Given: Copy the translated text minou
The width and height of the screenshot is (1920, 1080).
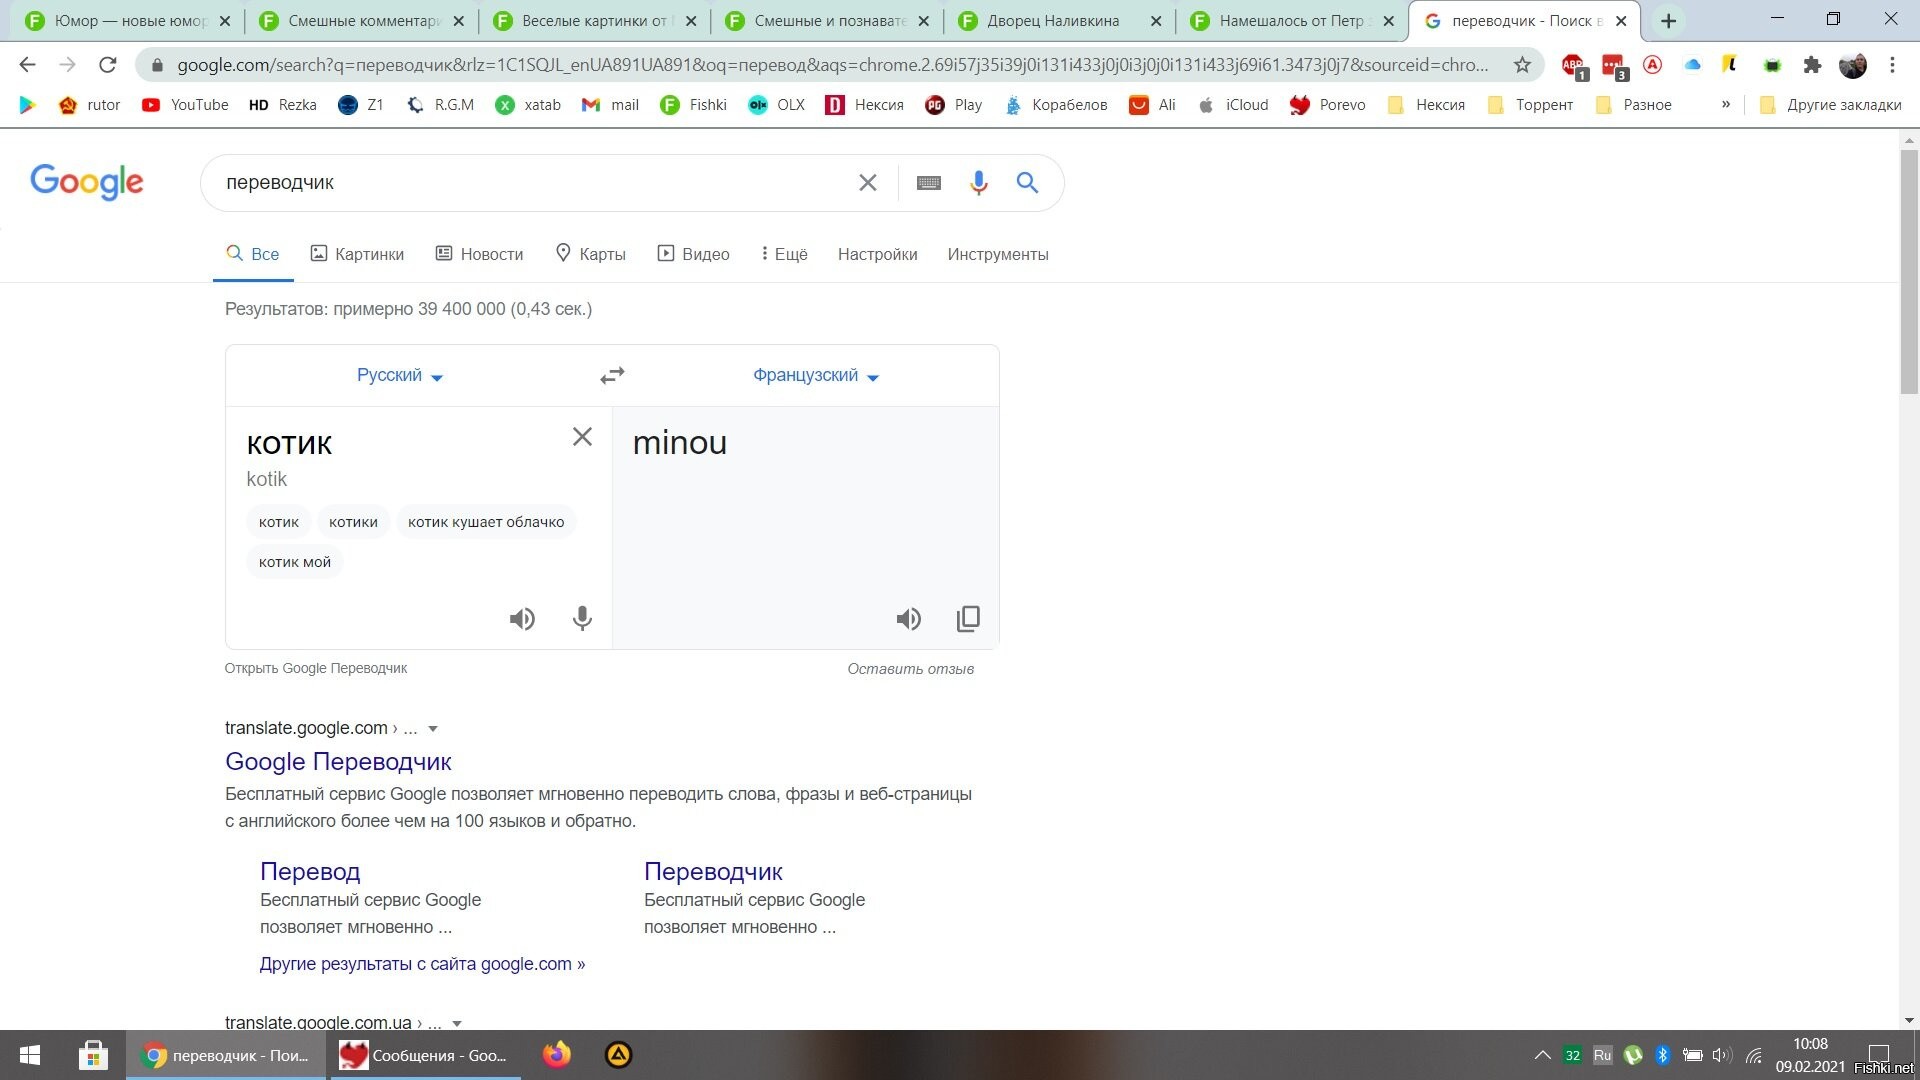Looking at the screenshot, I should tap(968, 619).
